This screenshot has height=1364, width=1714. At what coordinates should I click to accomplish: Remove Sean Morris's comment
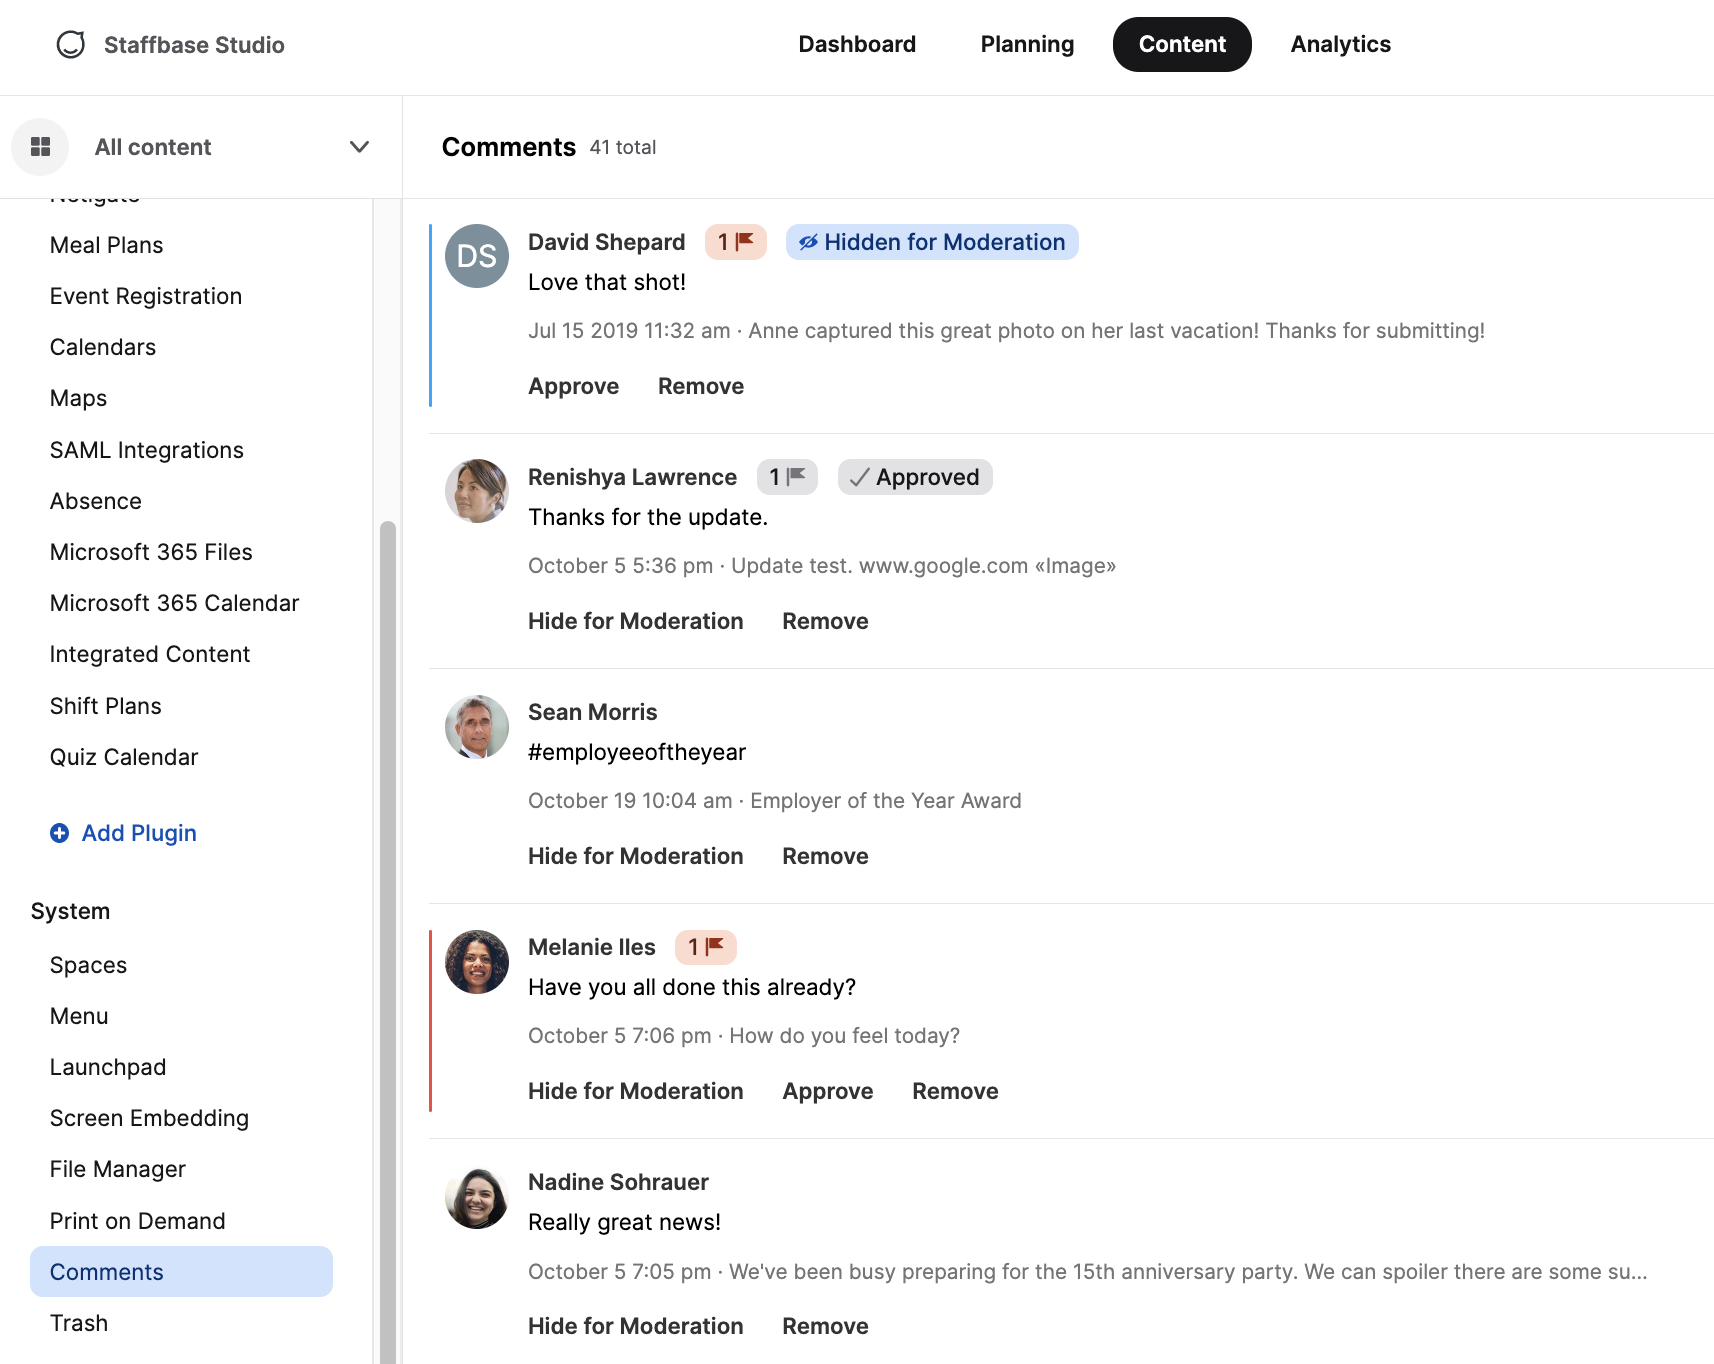tap(825, 856)
